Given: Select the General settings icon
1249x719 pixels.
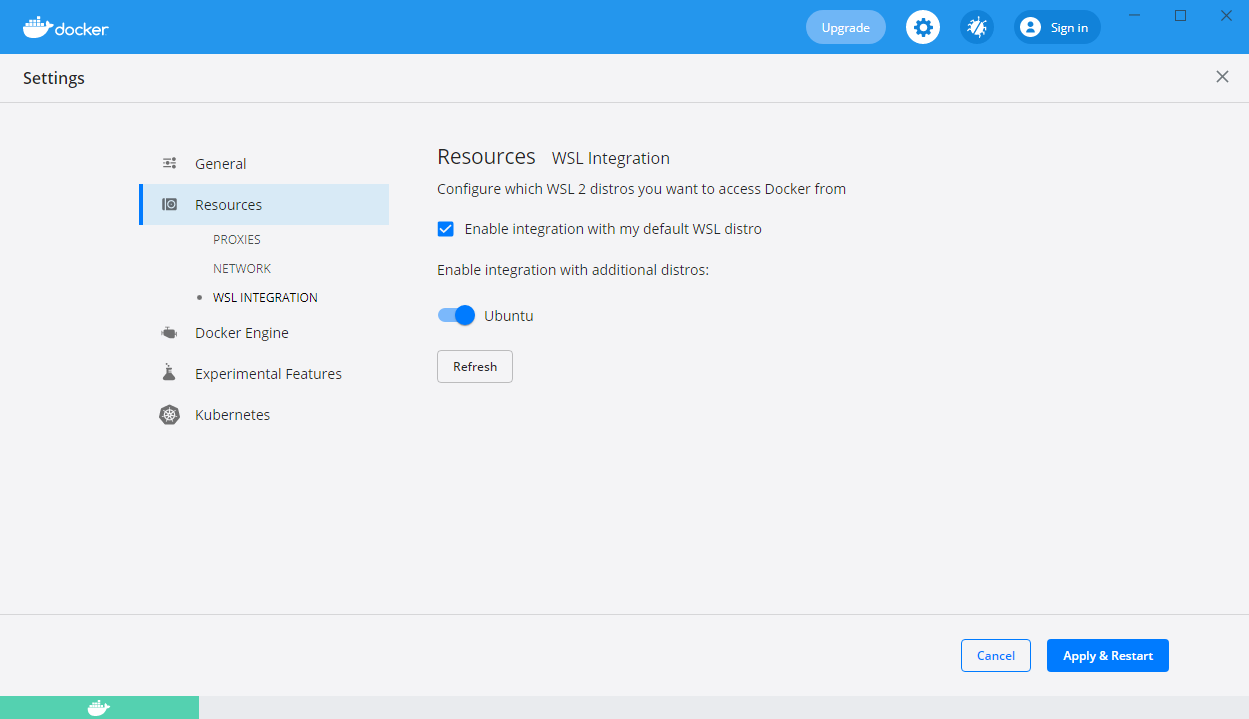Looking at the screenshot, I should [x=169, y=162].
